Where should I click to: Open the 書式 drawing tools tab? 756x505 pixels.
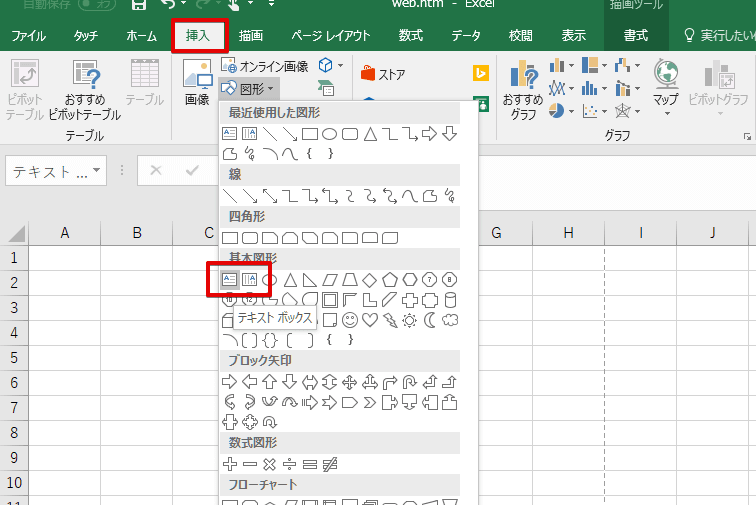[635, 35]
